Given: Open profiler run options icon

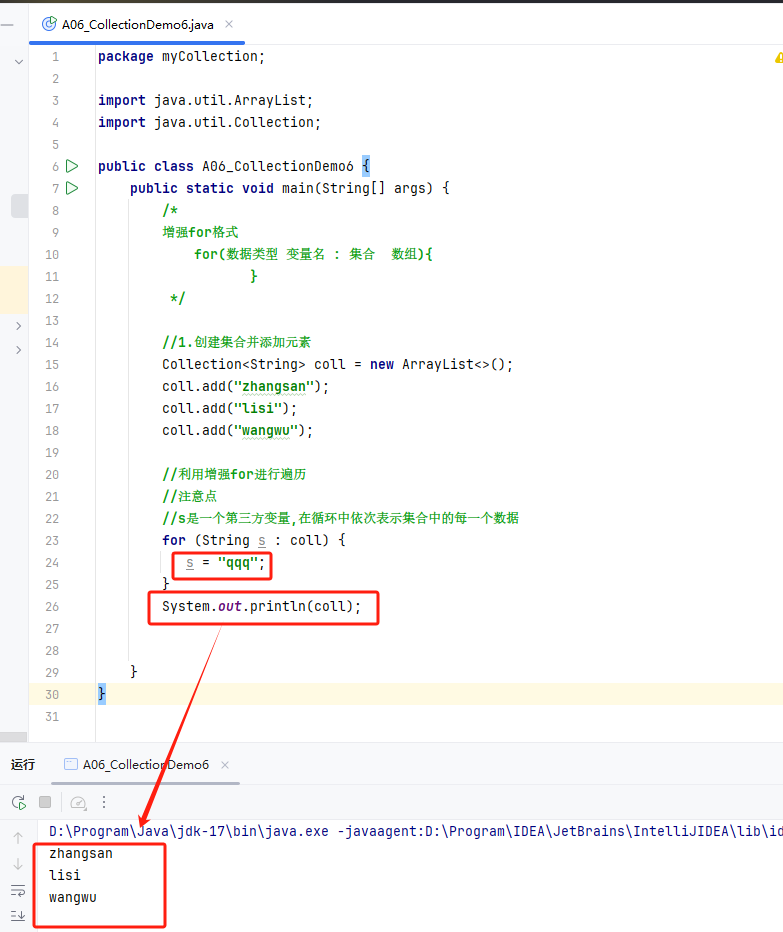Looking at the screenshot, I should (78, 802).
